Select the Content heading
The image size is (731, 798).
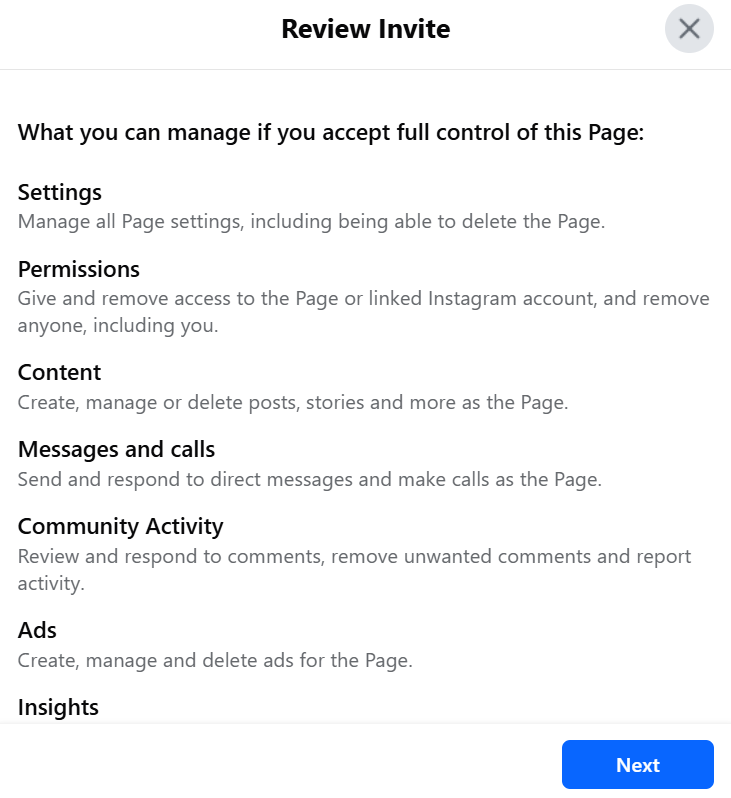(x=60, y=373)
